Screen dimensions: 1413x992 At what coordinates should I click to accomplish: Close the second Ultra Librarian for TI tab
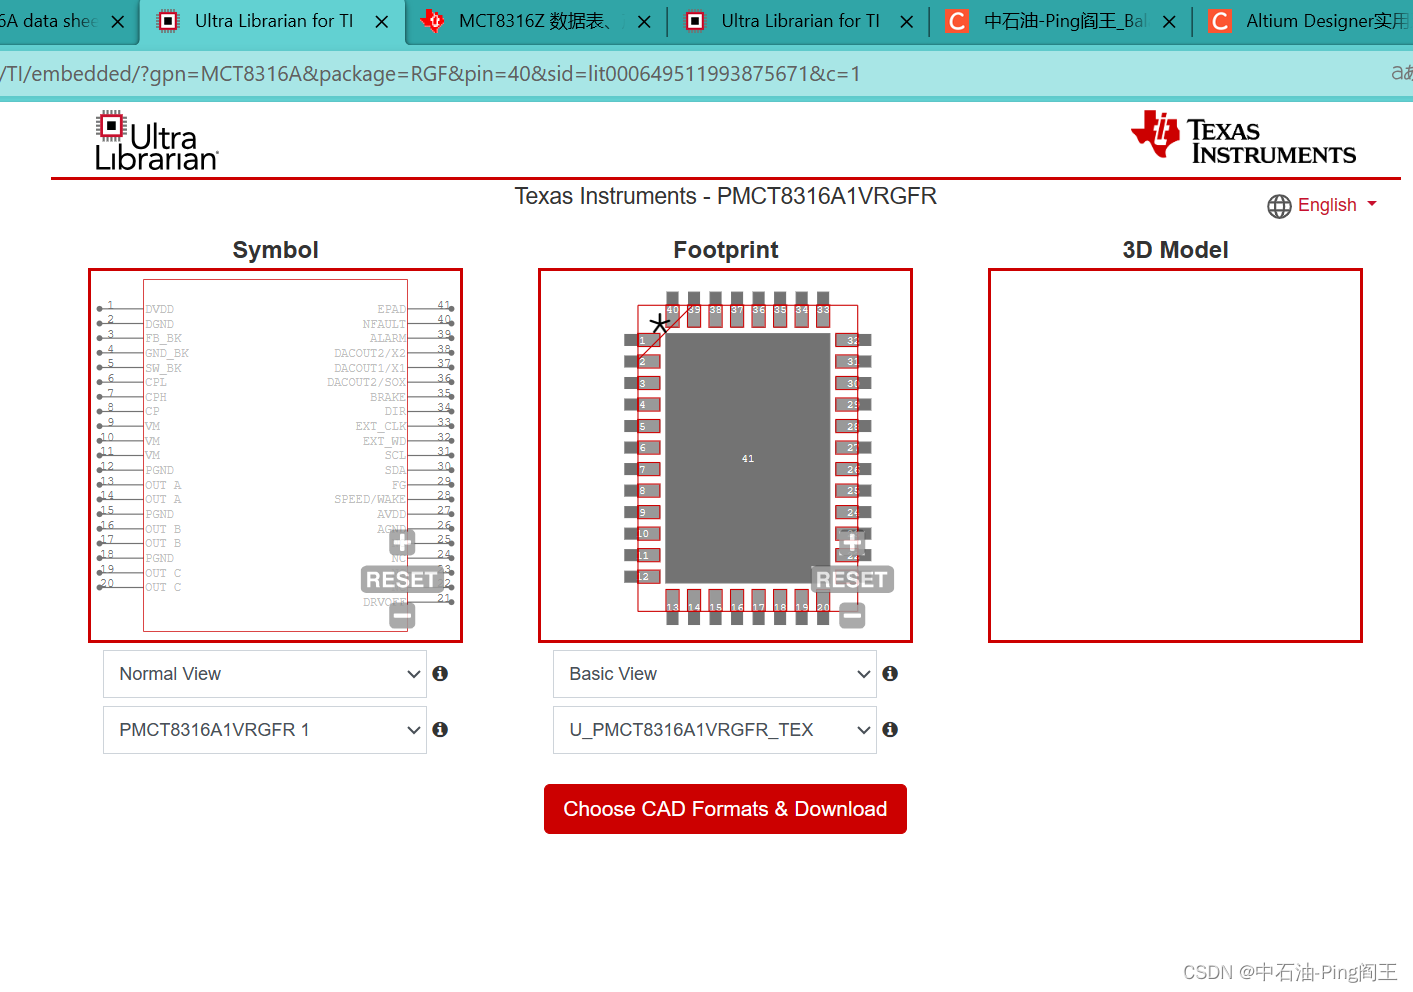click(x=907, y=21)
